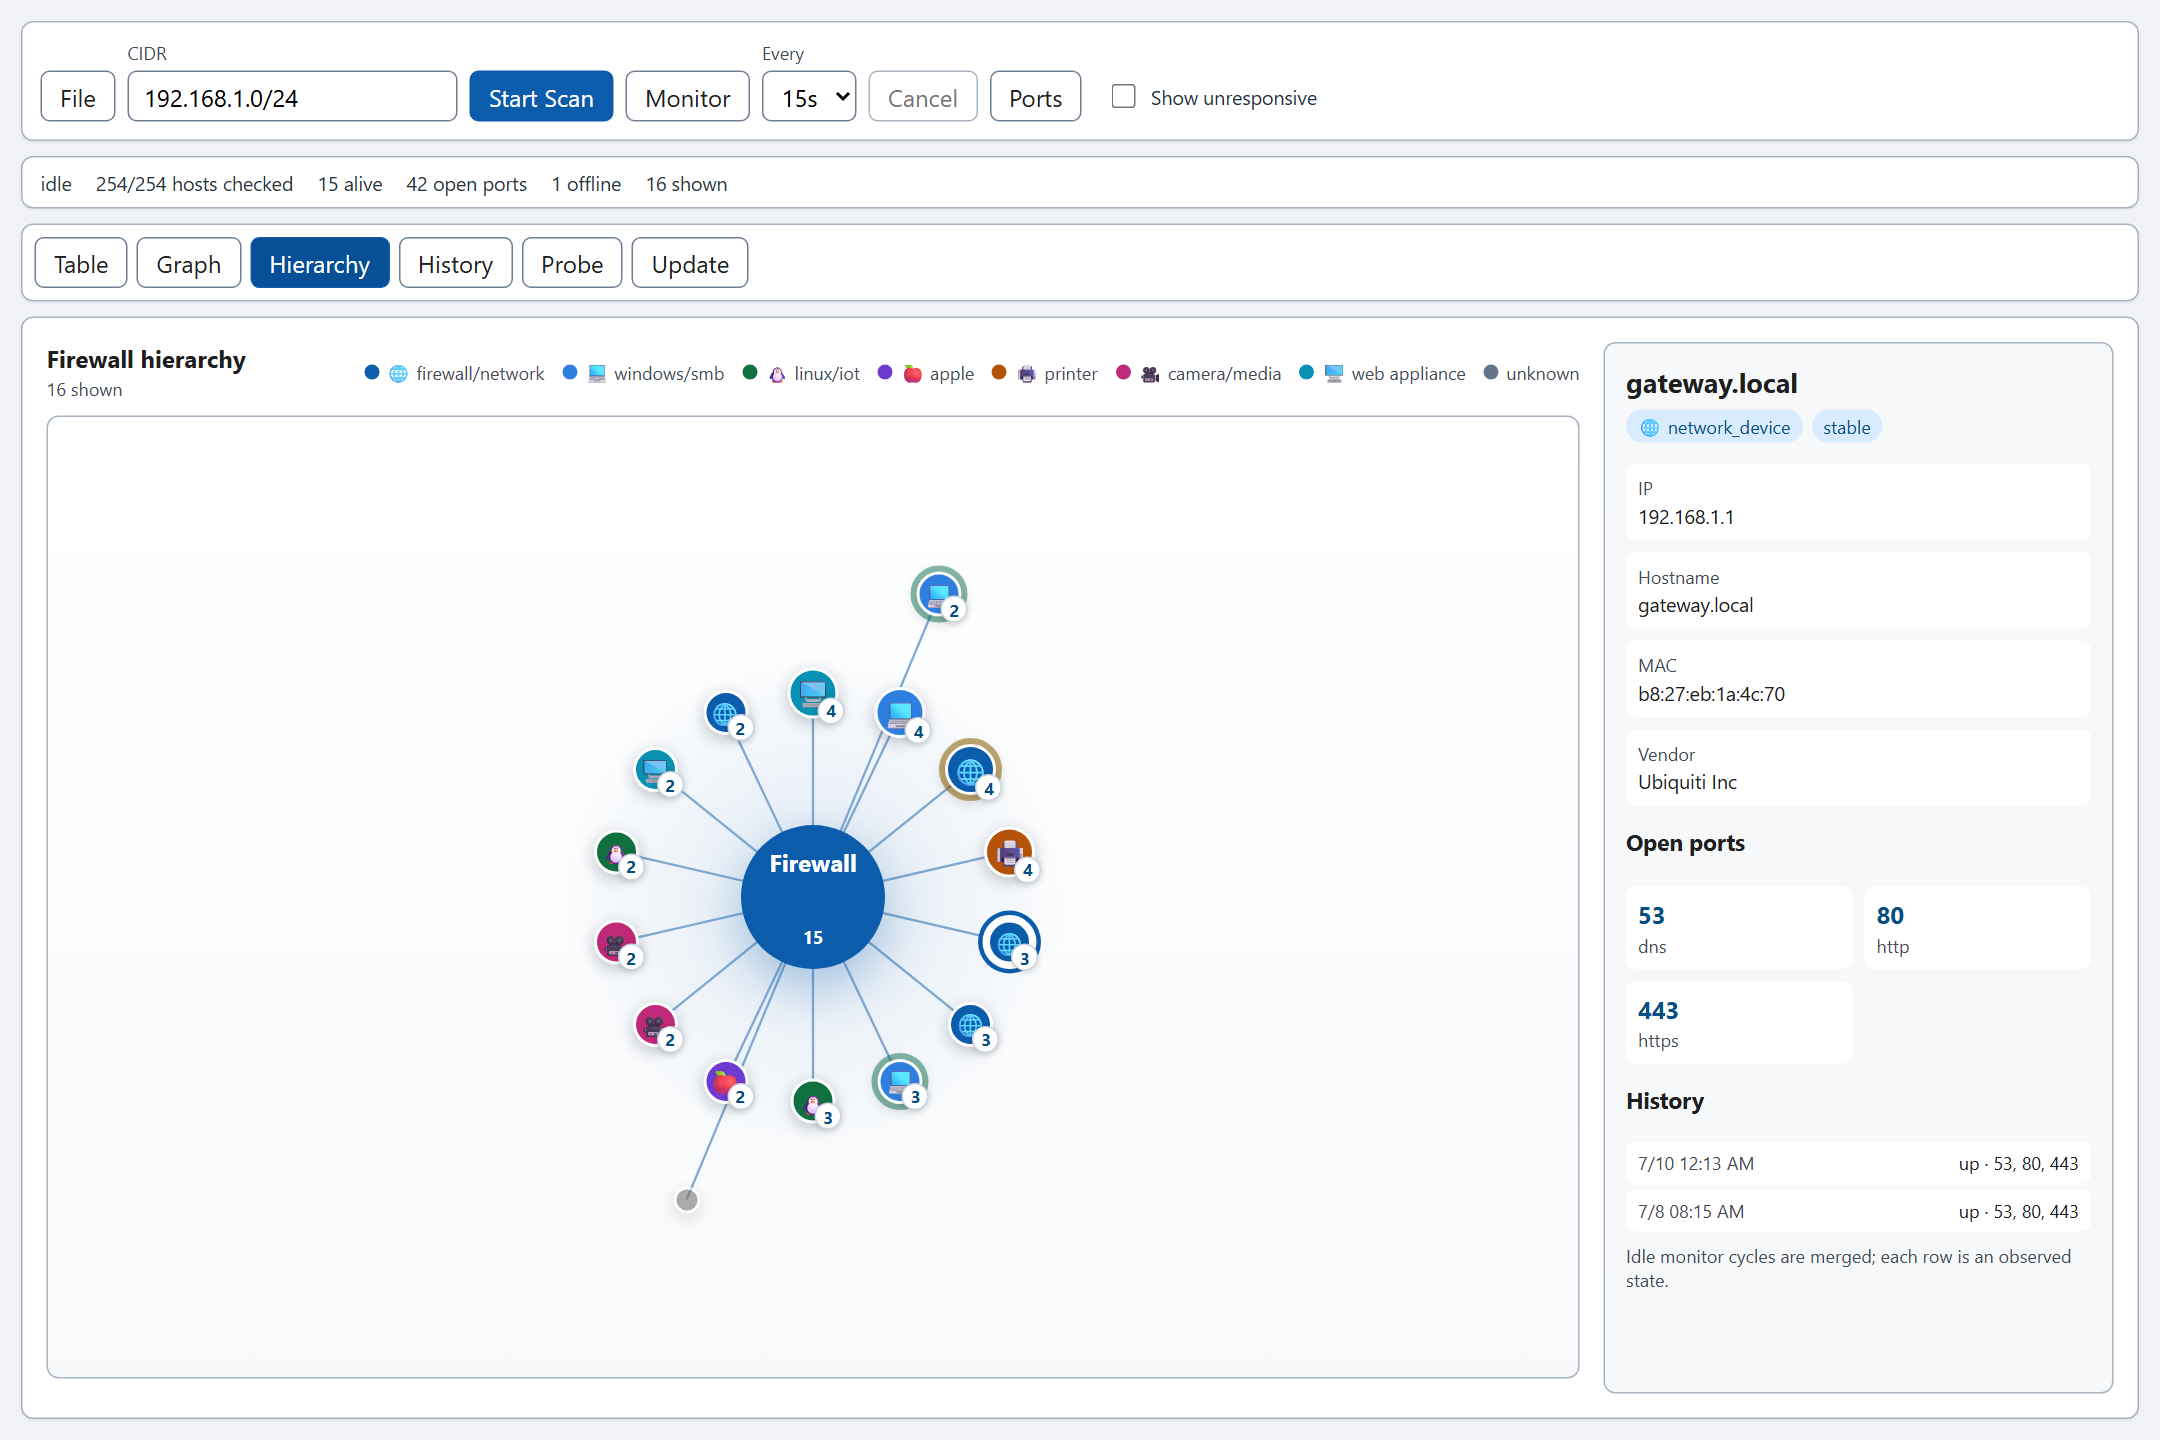Focus the CIDR input field

coord(292,96)
